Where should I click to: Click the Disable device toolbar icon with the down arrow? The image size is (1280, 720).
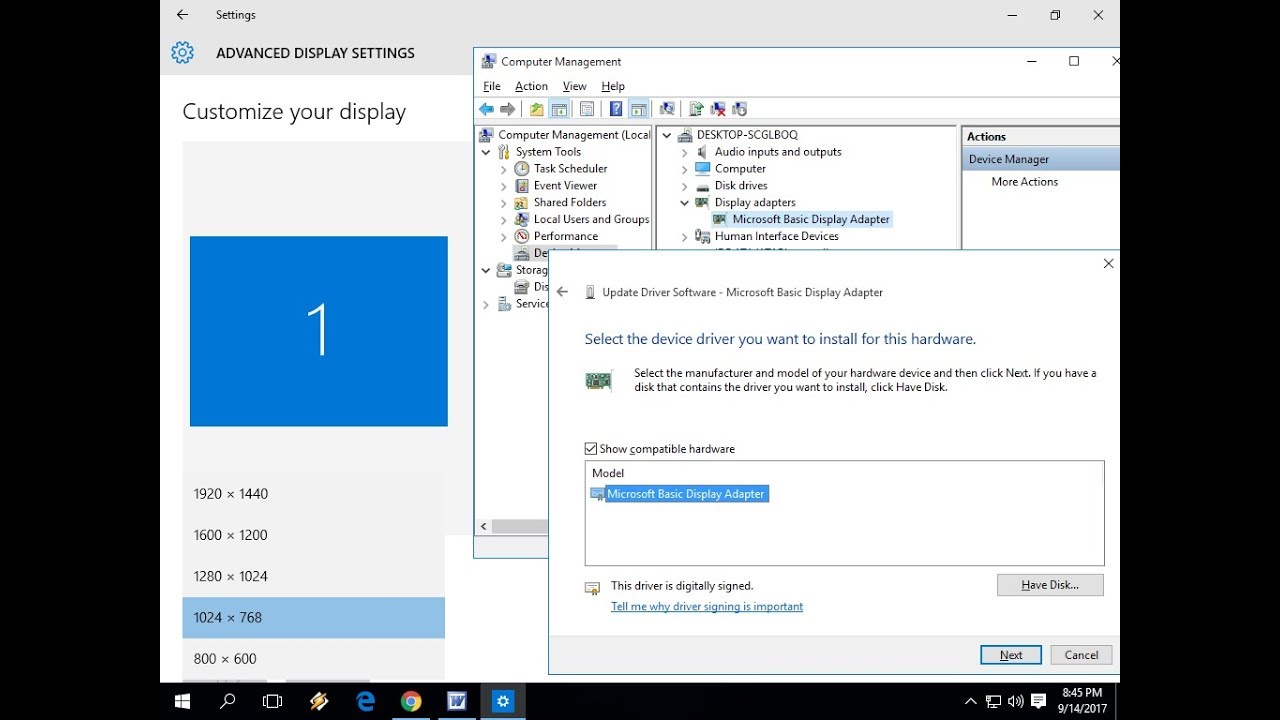point(740,109)
